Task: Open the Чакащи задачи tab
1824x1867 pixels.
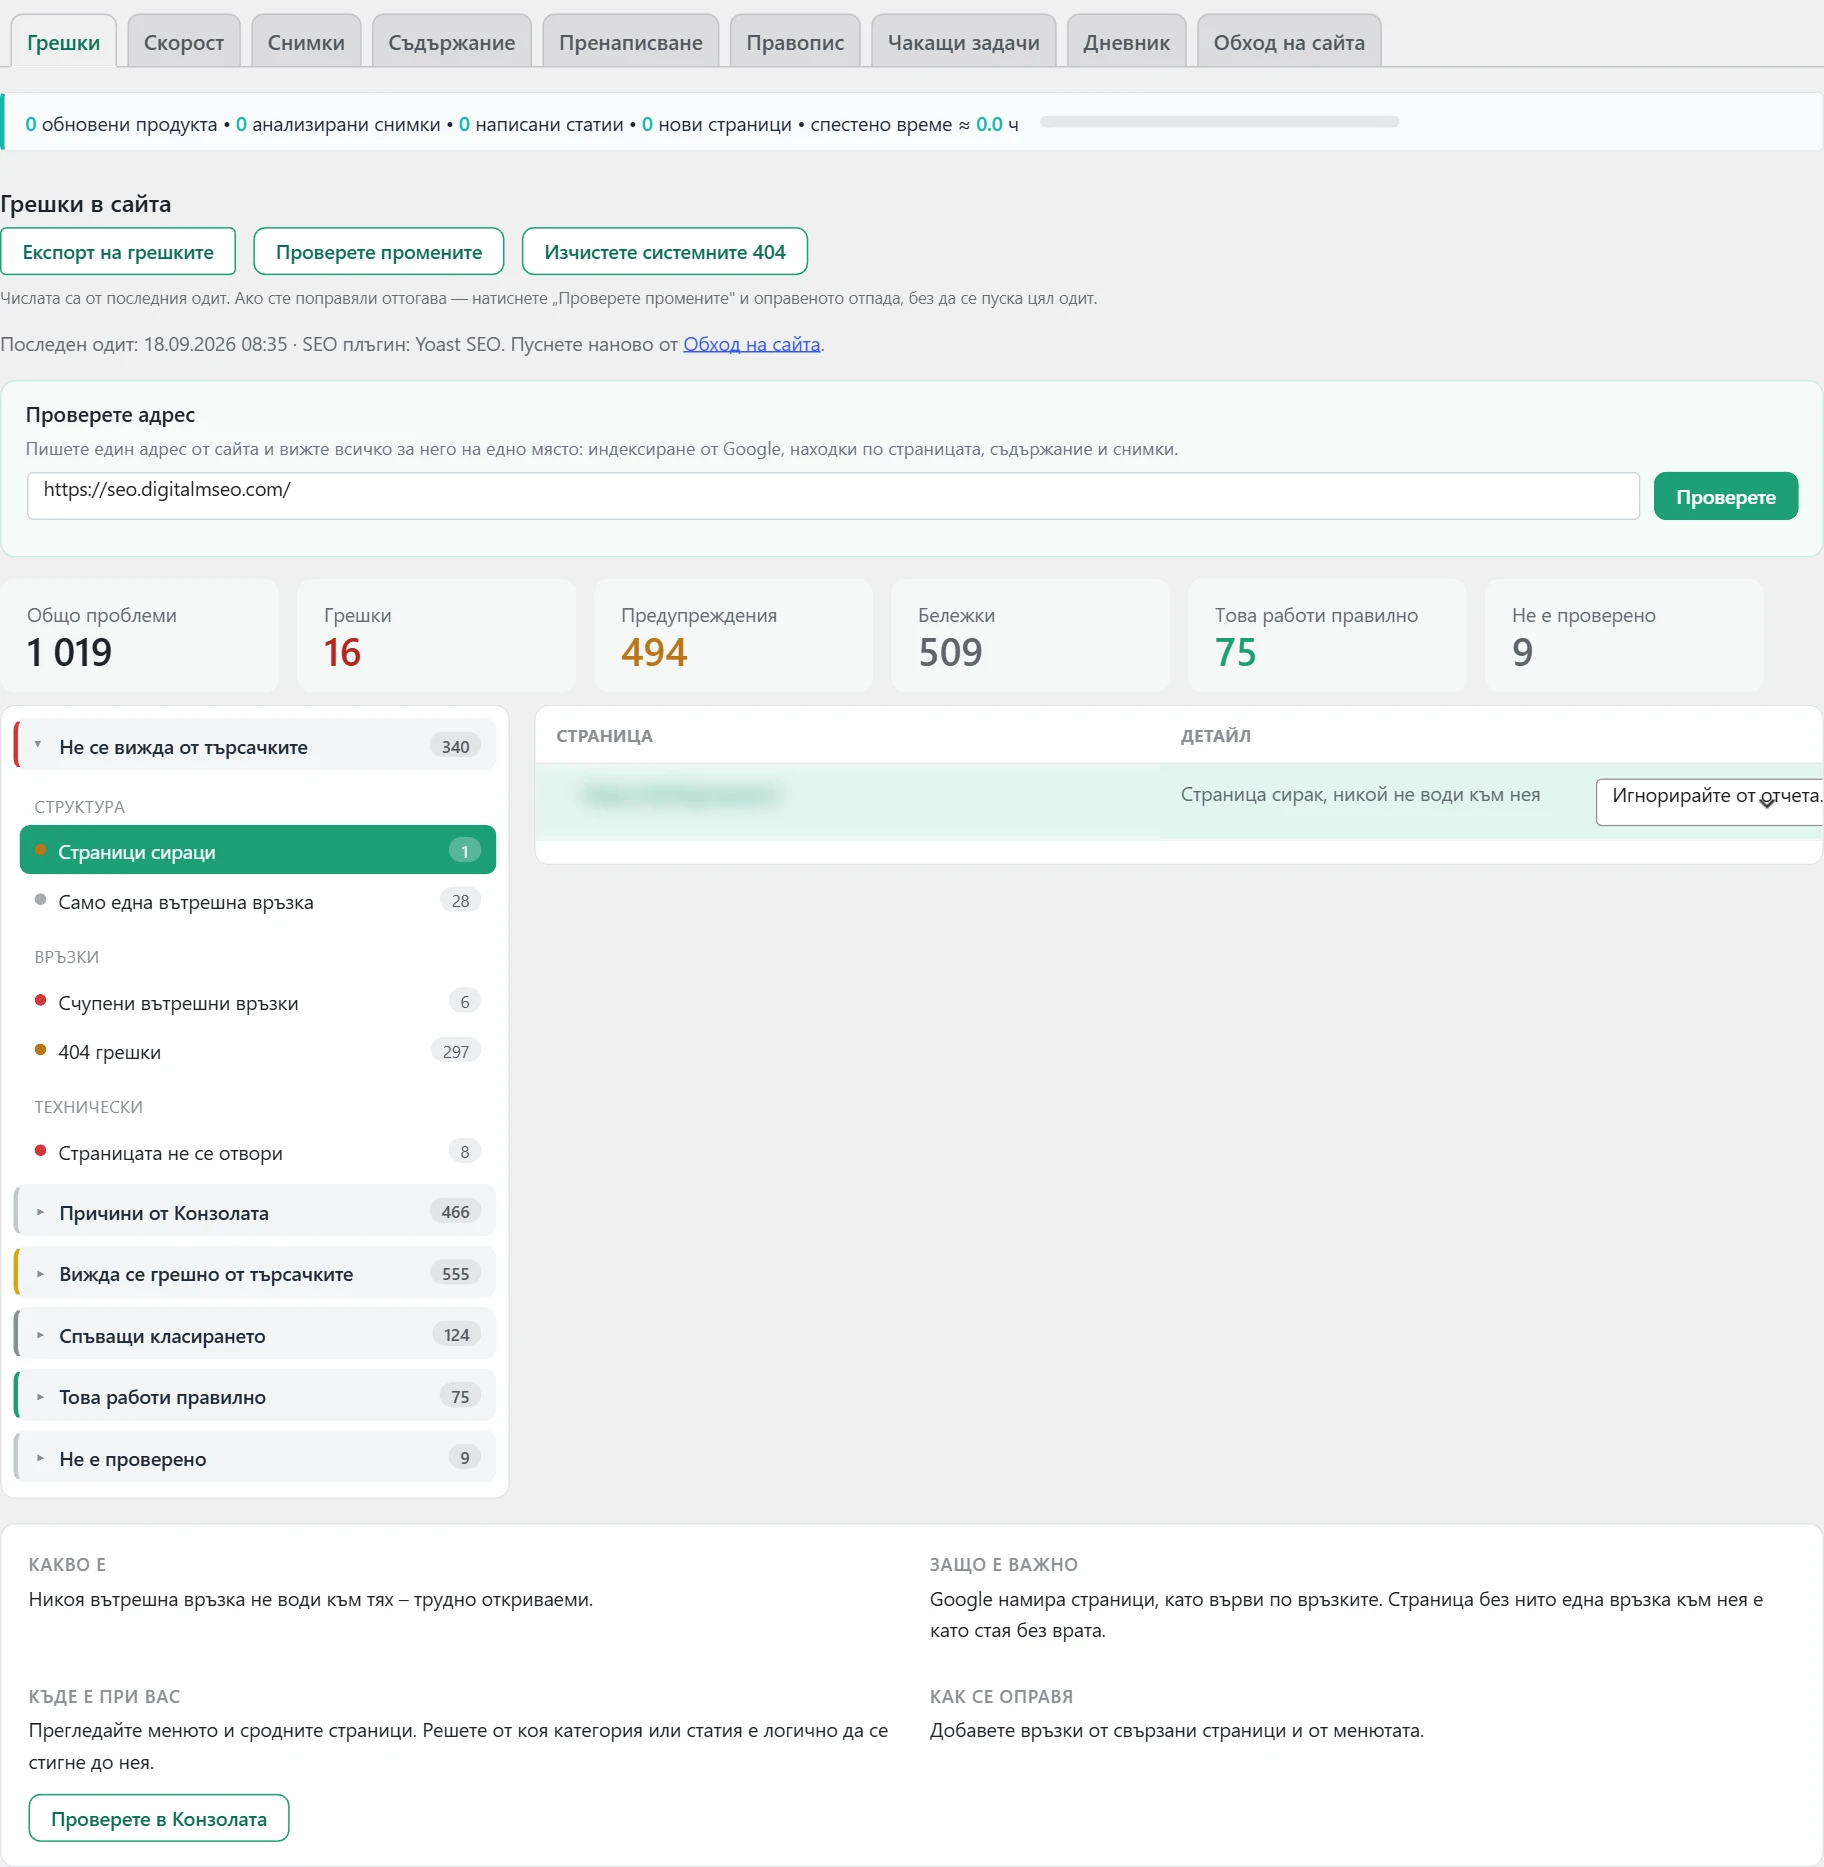Action: [x=964, y=42]
